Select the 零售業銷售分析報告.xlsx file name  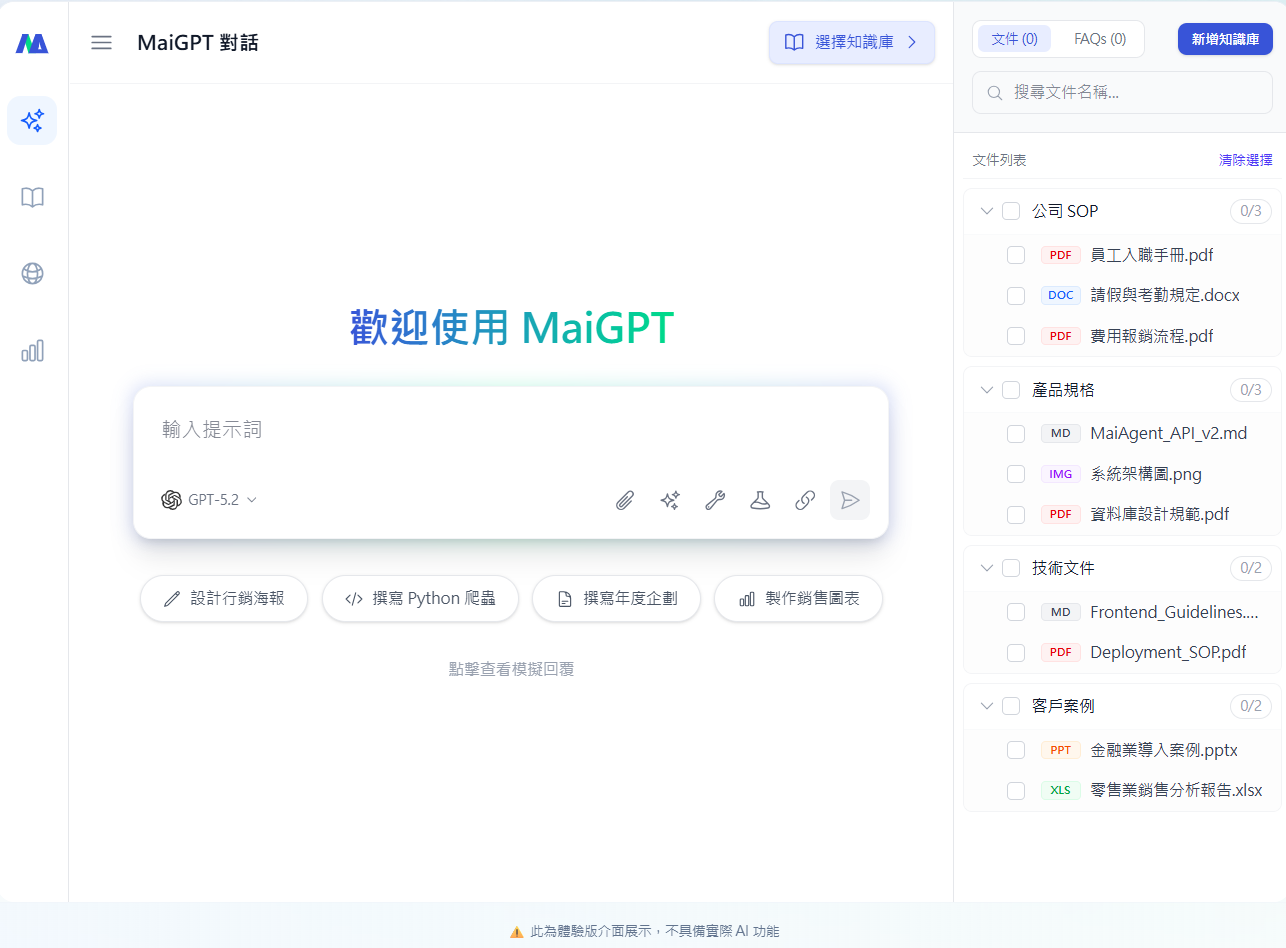coord(1176,790)
